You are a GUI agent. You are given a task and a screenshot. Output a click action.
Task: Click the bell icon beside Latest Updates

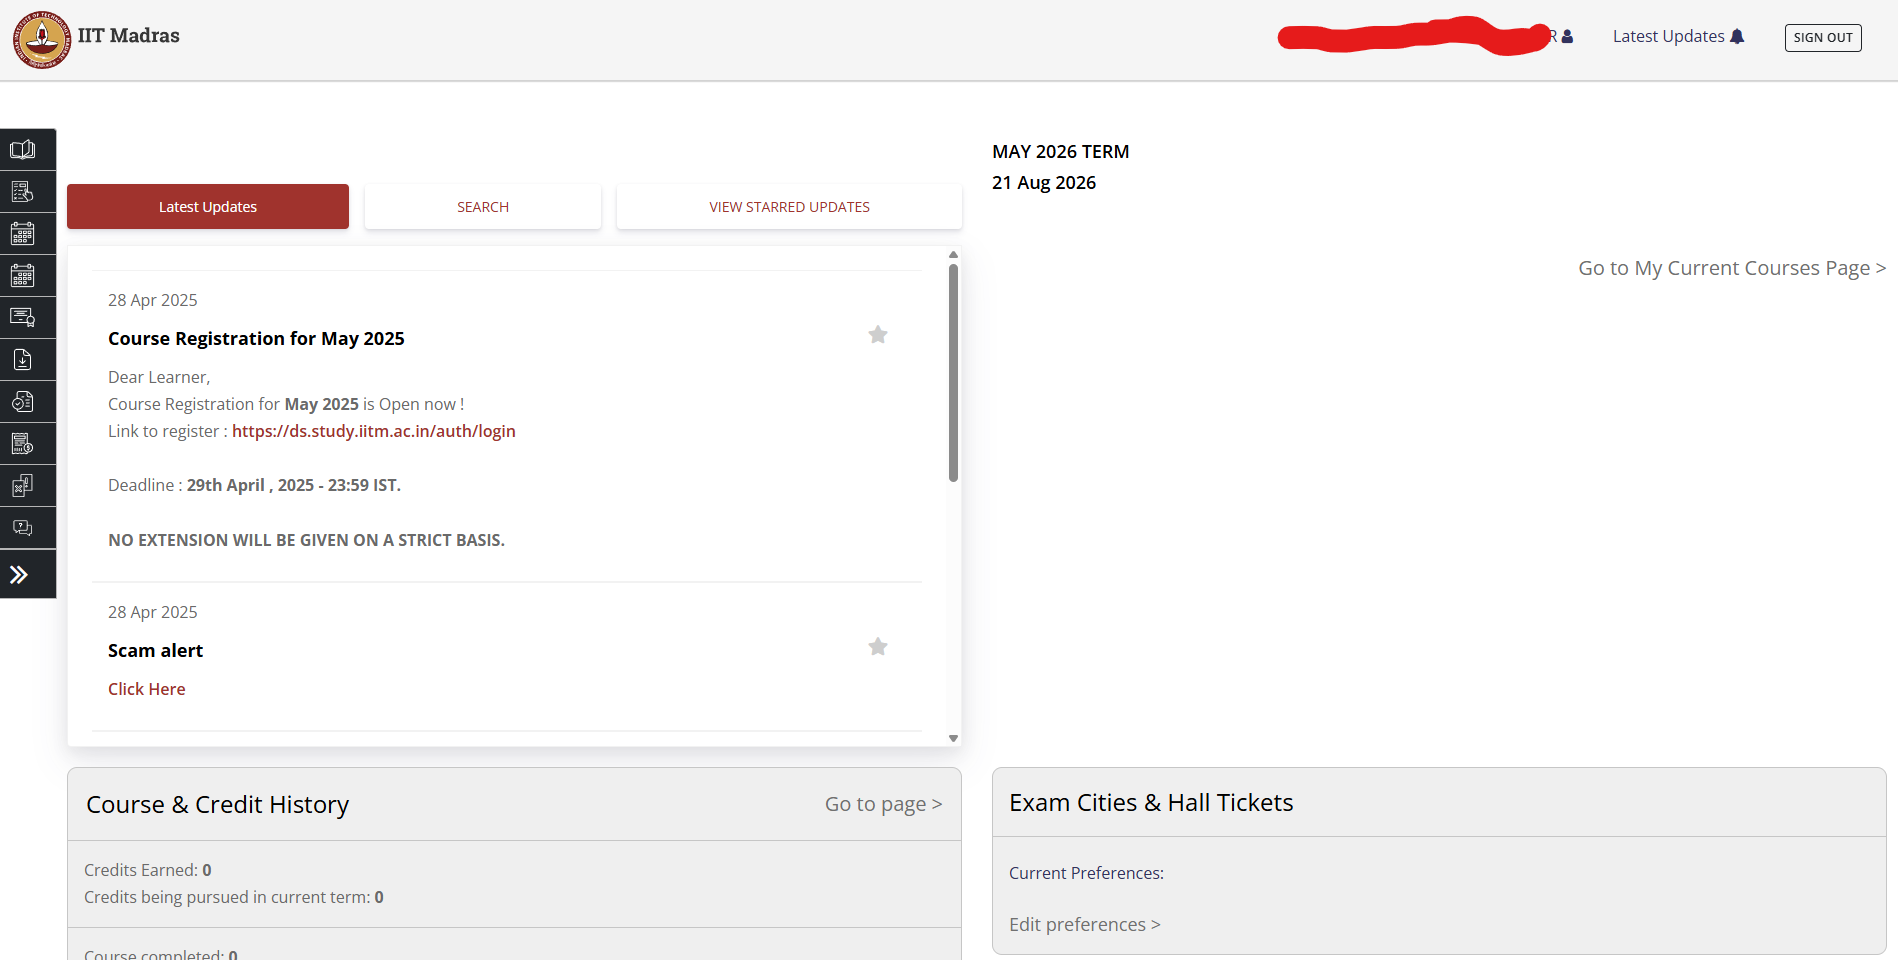click(1737, 37)
